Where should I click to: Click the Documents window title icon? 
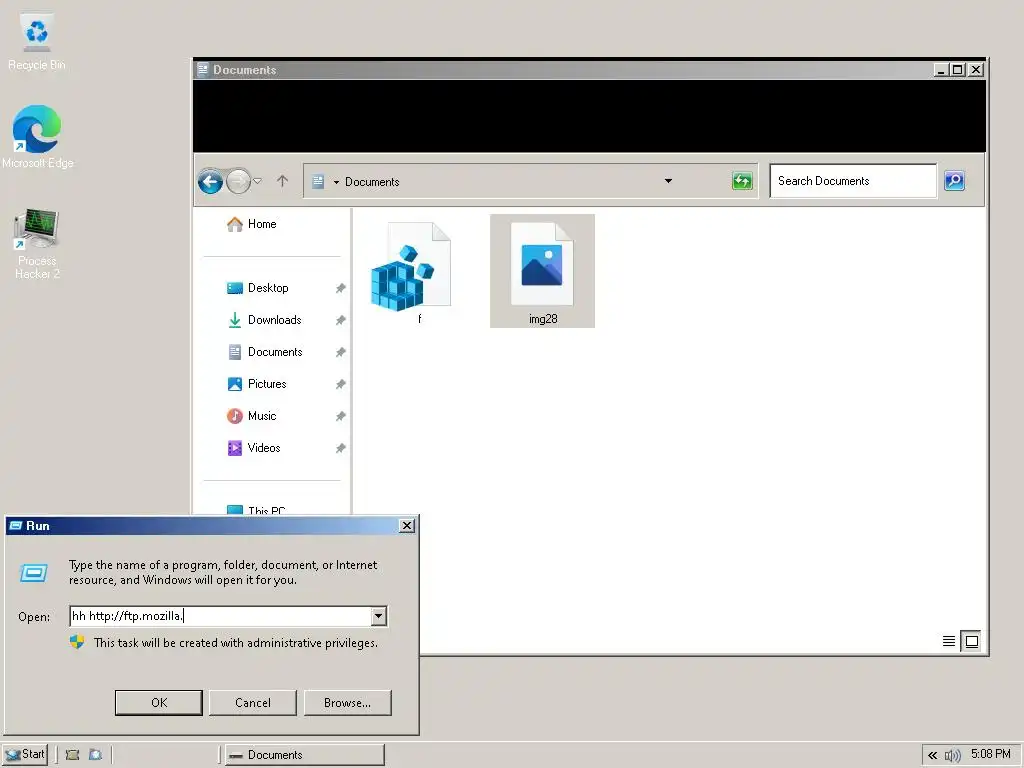pyautogui.click(x=203, y=69)
